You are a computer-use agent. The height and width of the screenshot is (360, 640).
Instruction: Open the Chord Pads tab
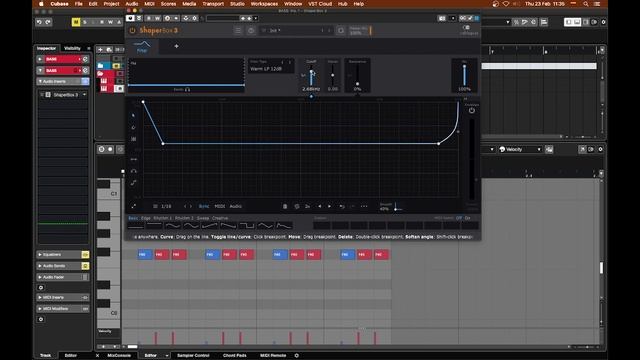[235, 356]
